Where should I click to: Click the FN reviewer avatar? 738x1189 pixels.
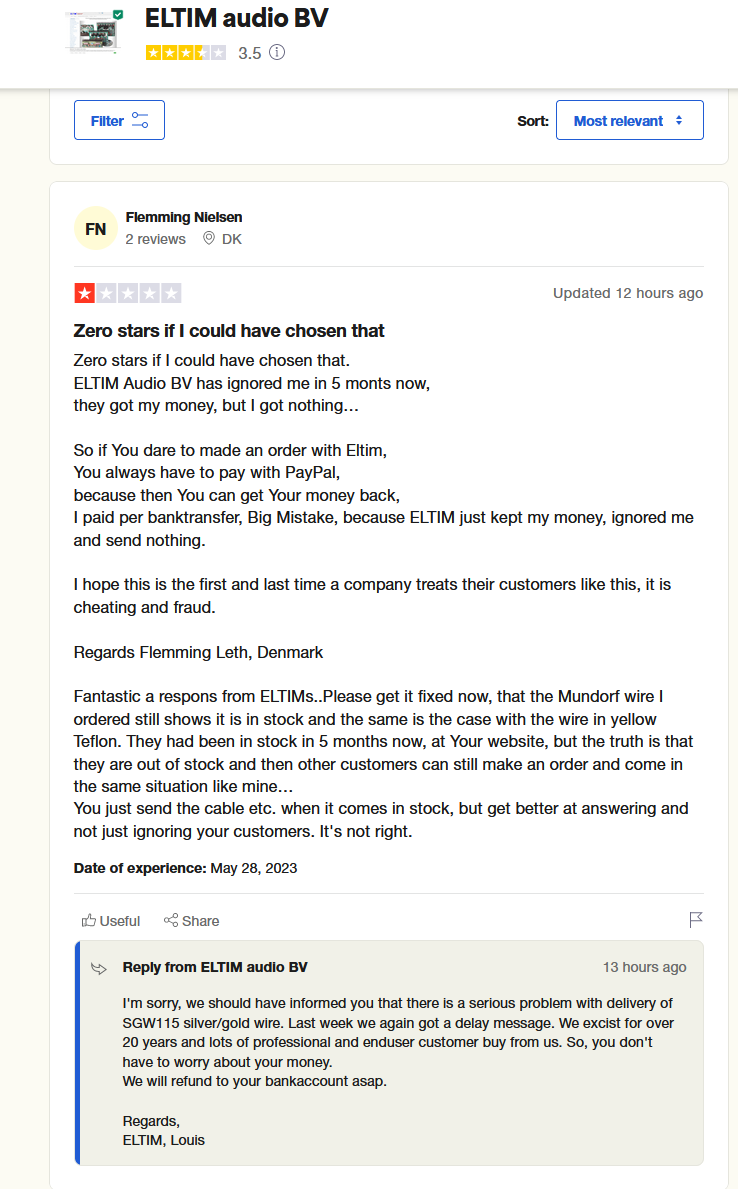96,228
